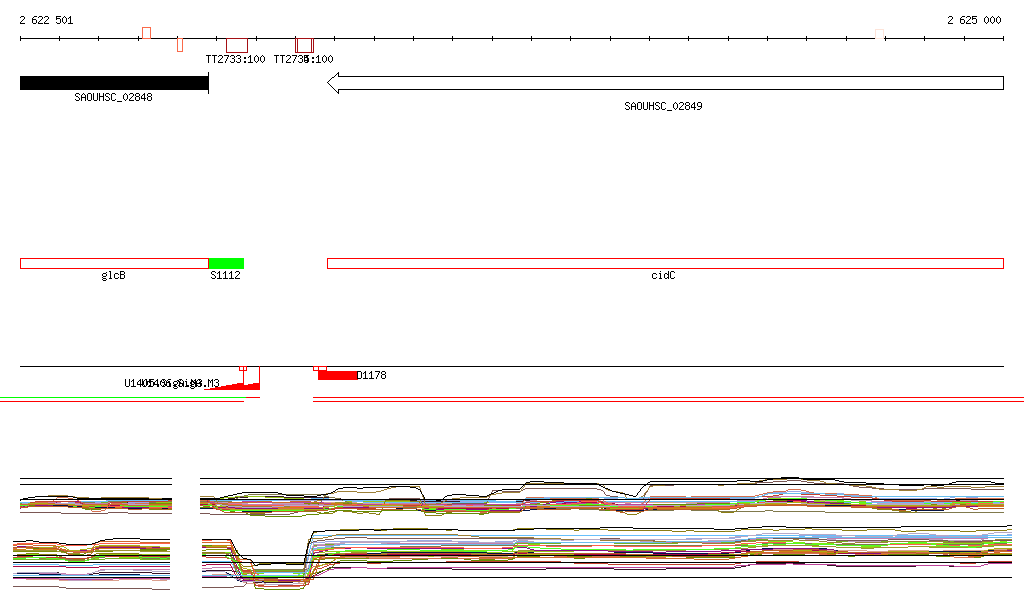Click the SAOUHSC_02849 label text
Viewport: 1024px width, 611px height.
tap(664, 106)
